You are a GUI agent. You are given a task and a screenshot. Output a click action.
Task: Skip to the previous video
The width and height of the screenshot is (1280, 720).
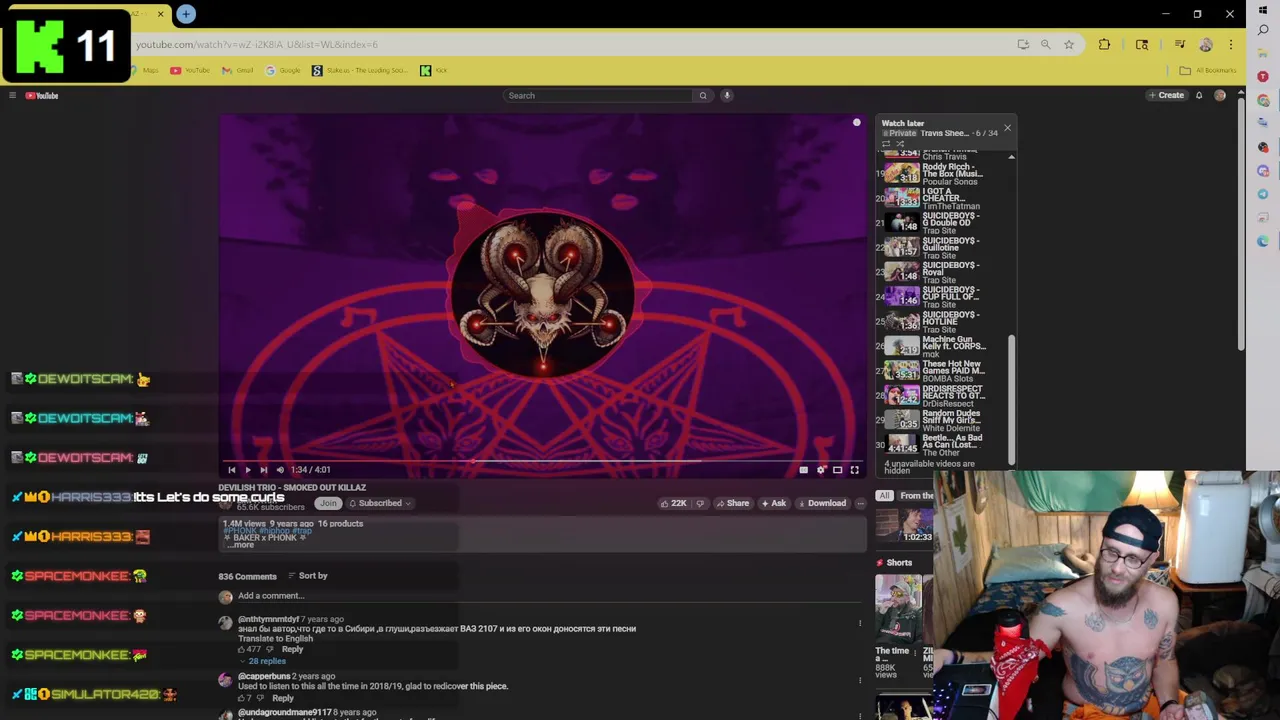232,470
